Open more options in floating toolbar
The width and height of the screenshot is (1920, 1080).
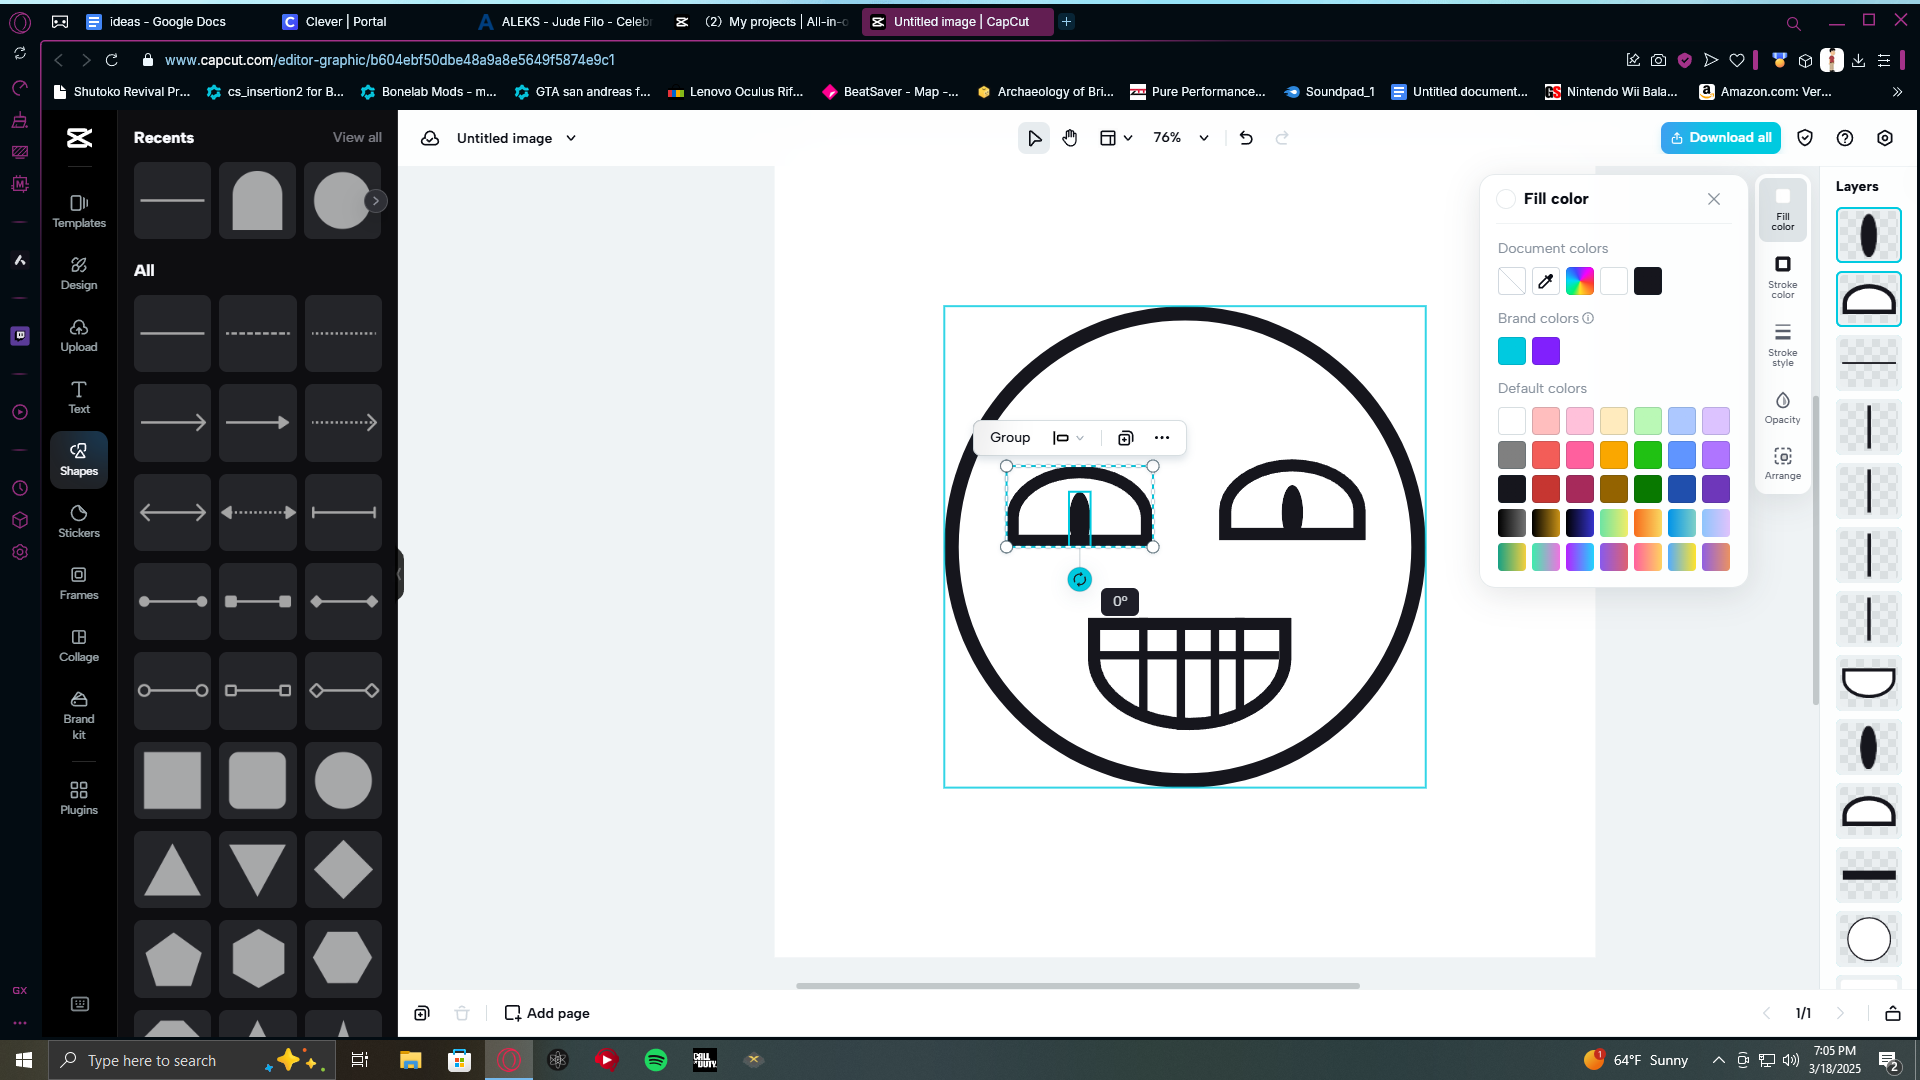point(1162,438)
